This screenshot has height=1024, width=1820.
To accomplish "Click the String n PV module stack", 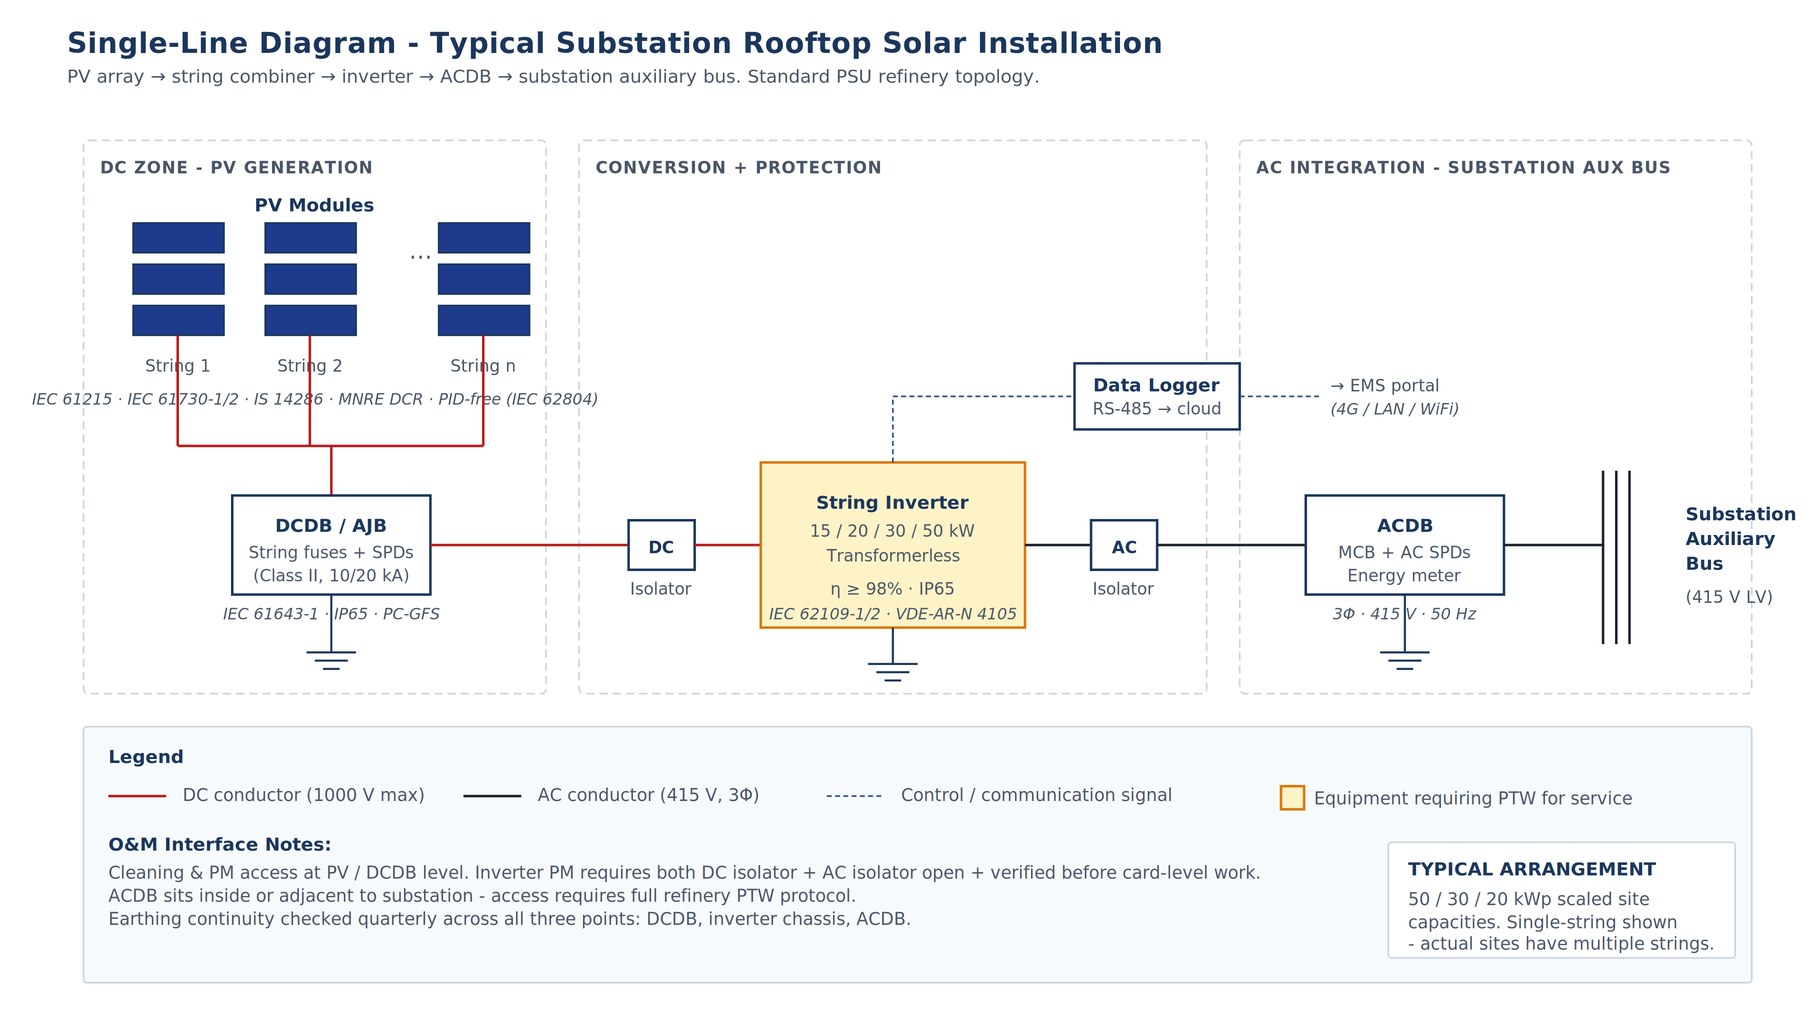I will pos(484,279).
